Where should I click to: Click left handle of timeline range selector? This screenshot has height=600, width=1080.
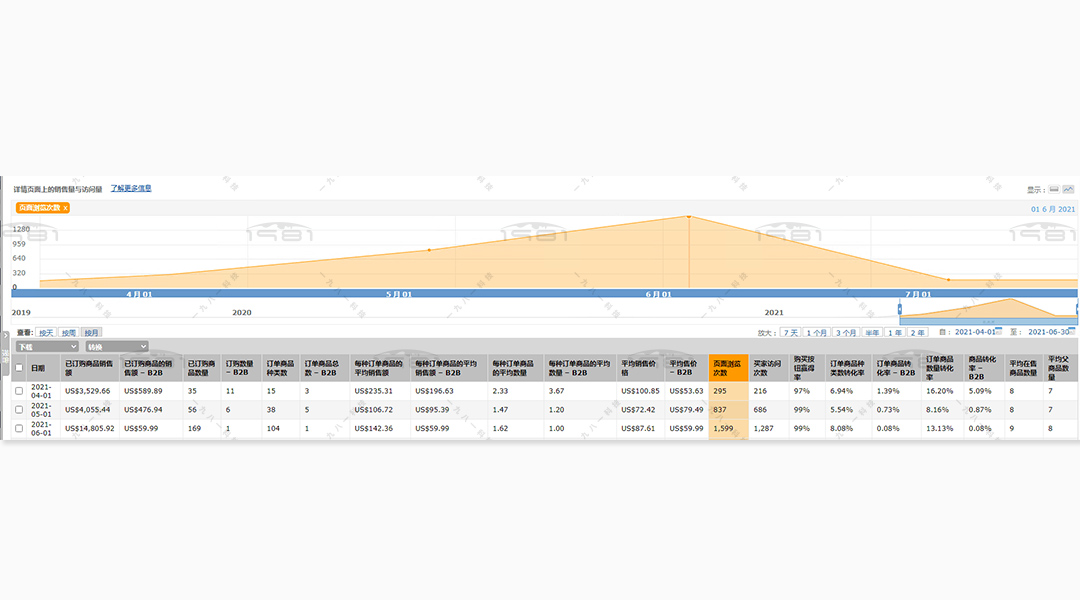click(900, 309)
